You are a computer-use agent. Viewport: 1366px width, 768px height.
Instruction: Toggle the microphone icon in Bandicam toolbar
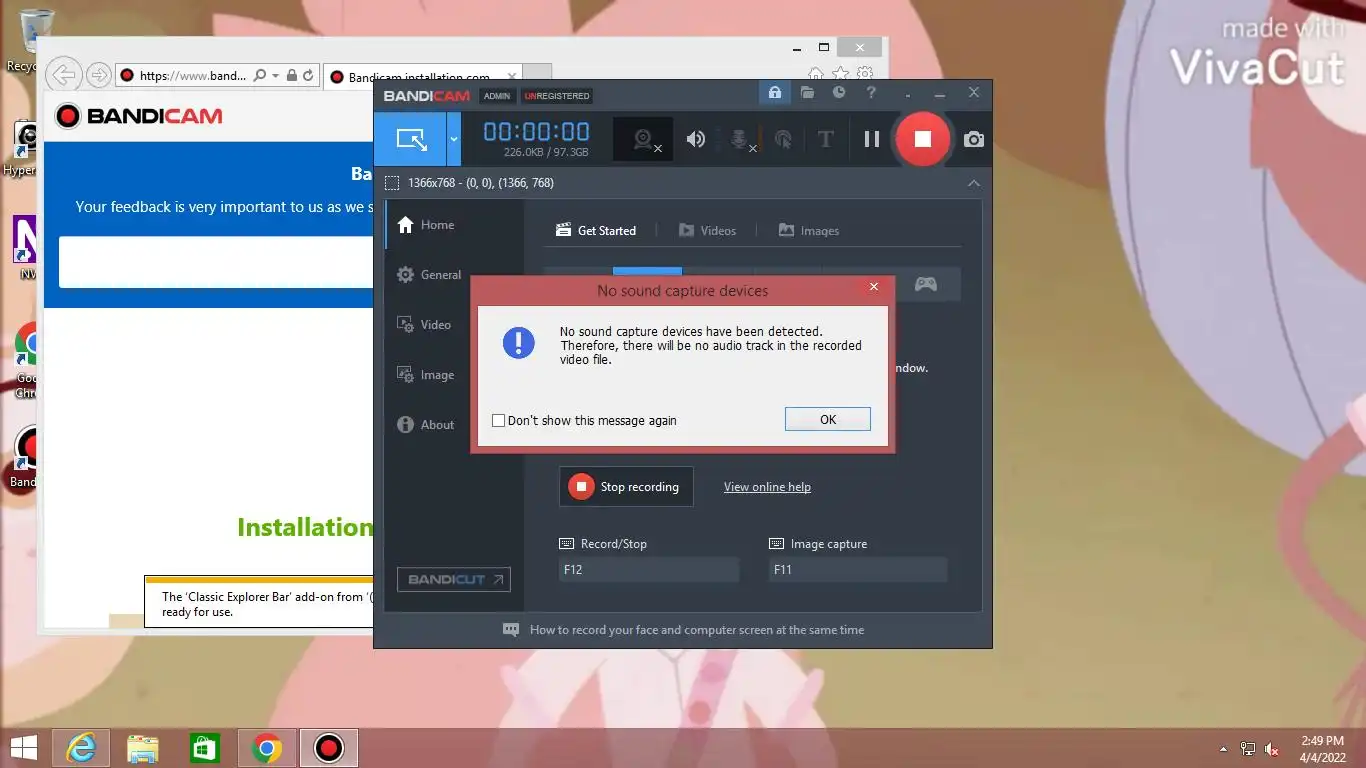740,139
